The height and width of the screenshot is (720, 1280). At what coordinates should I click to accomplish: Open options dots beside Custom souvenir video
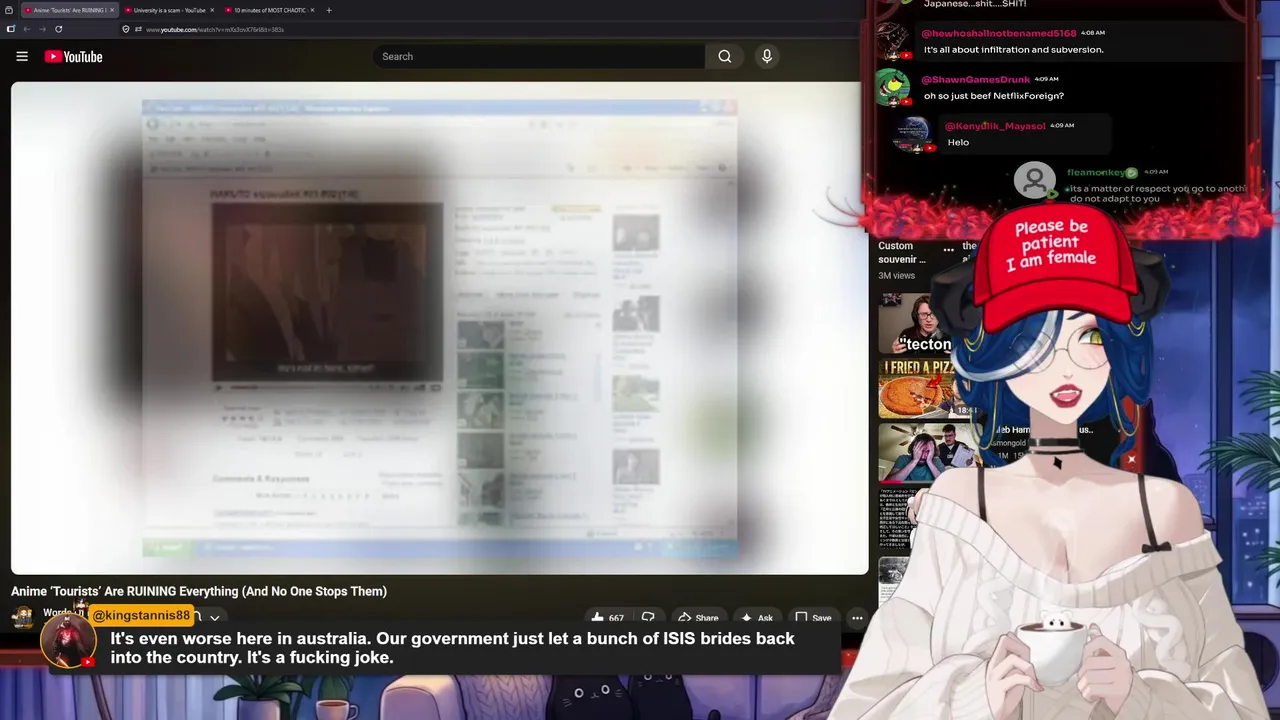coord(948,251)
